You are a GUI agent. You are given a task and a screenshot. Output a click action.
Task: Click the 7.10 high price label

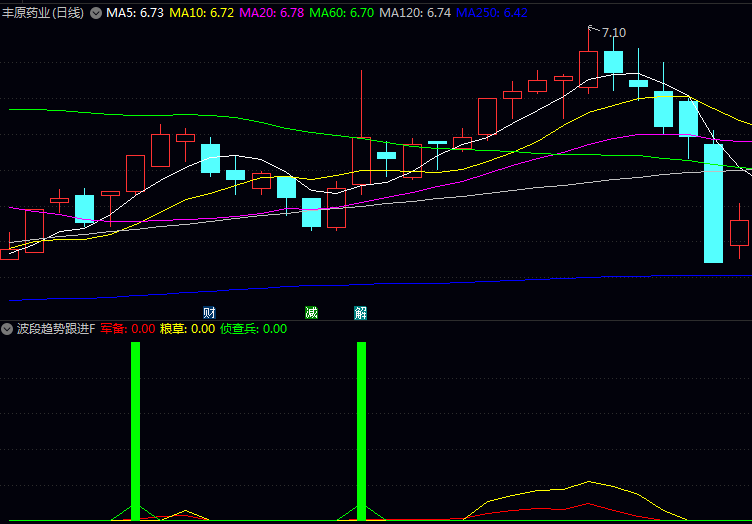tap(614, 33)
